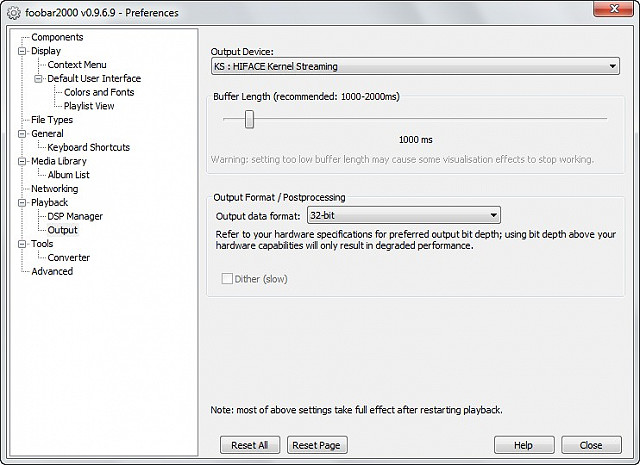
Task: Collapse the Playback tree branch
Action: pyautogui.click(x=22, y=202)
